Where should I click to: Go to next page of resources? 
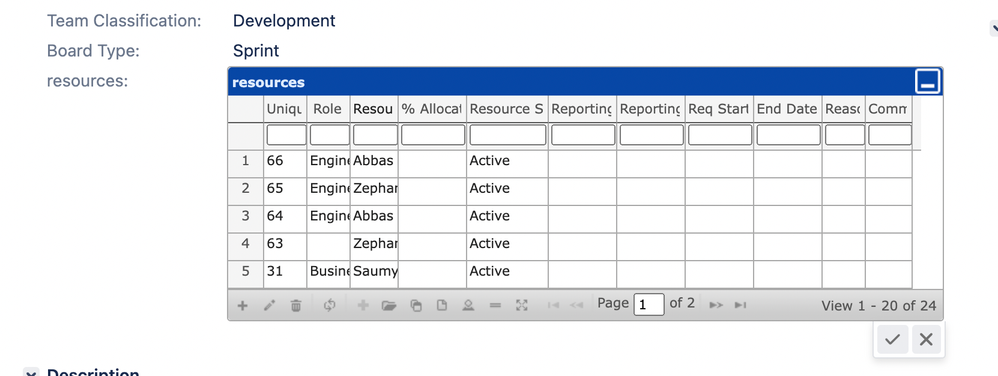(717, 305)
